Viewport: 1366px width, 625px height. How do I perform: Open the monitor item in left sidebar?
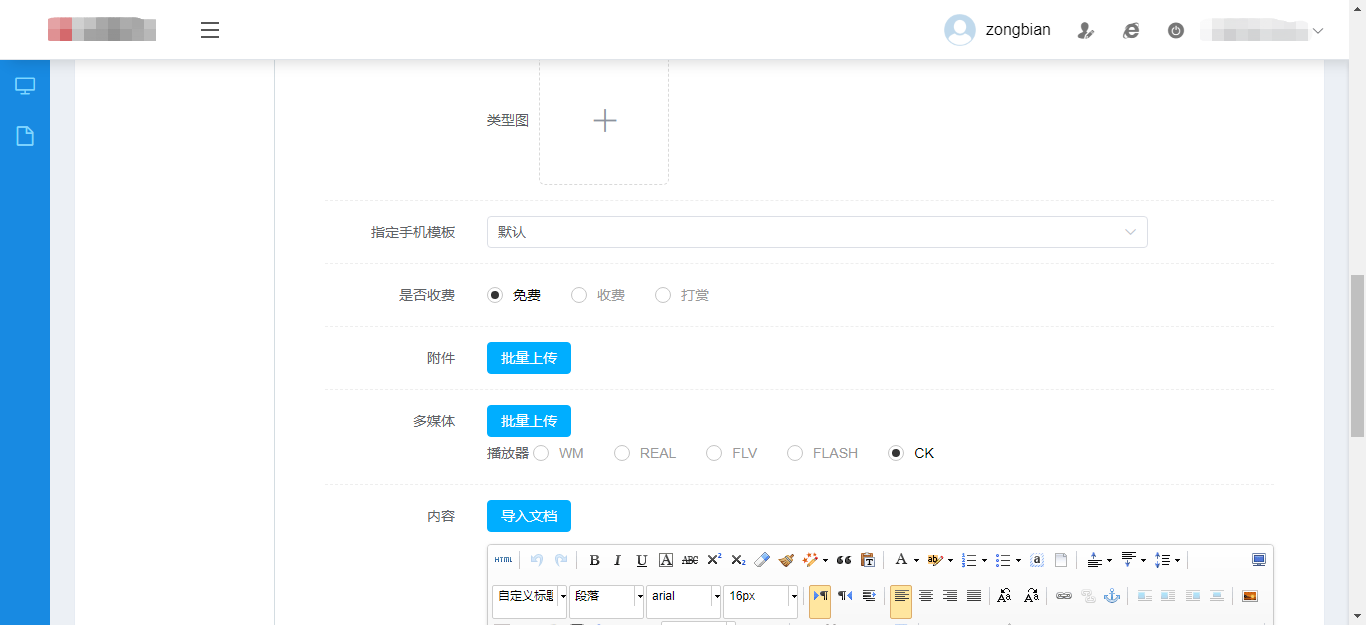click(25, 86)
